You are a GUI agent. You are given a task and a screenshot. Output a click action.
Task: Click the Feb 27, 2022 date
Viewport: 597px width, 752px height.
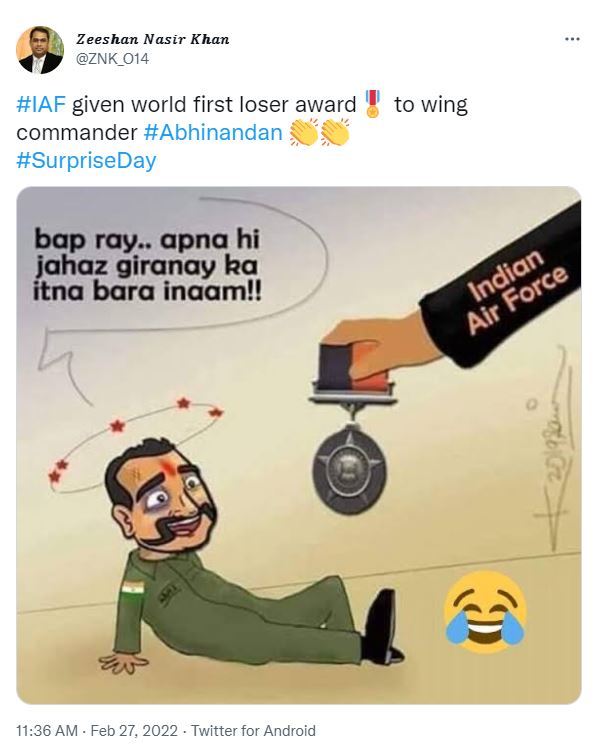pyautogui.click(x=134, y=730)
